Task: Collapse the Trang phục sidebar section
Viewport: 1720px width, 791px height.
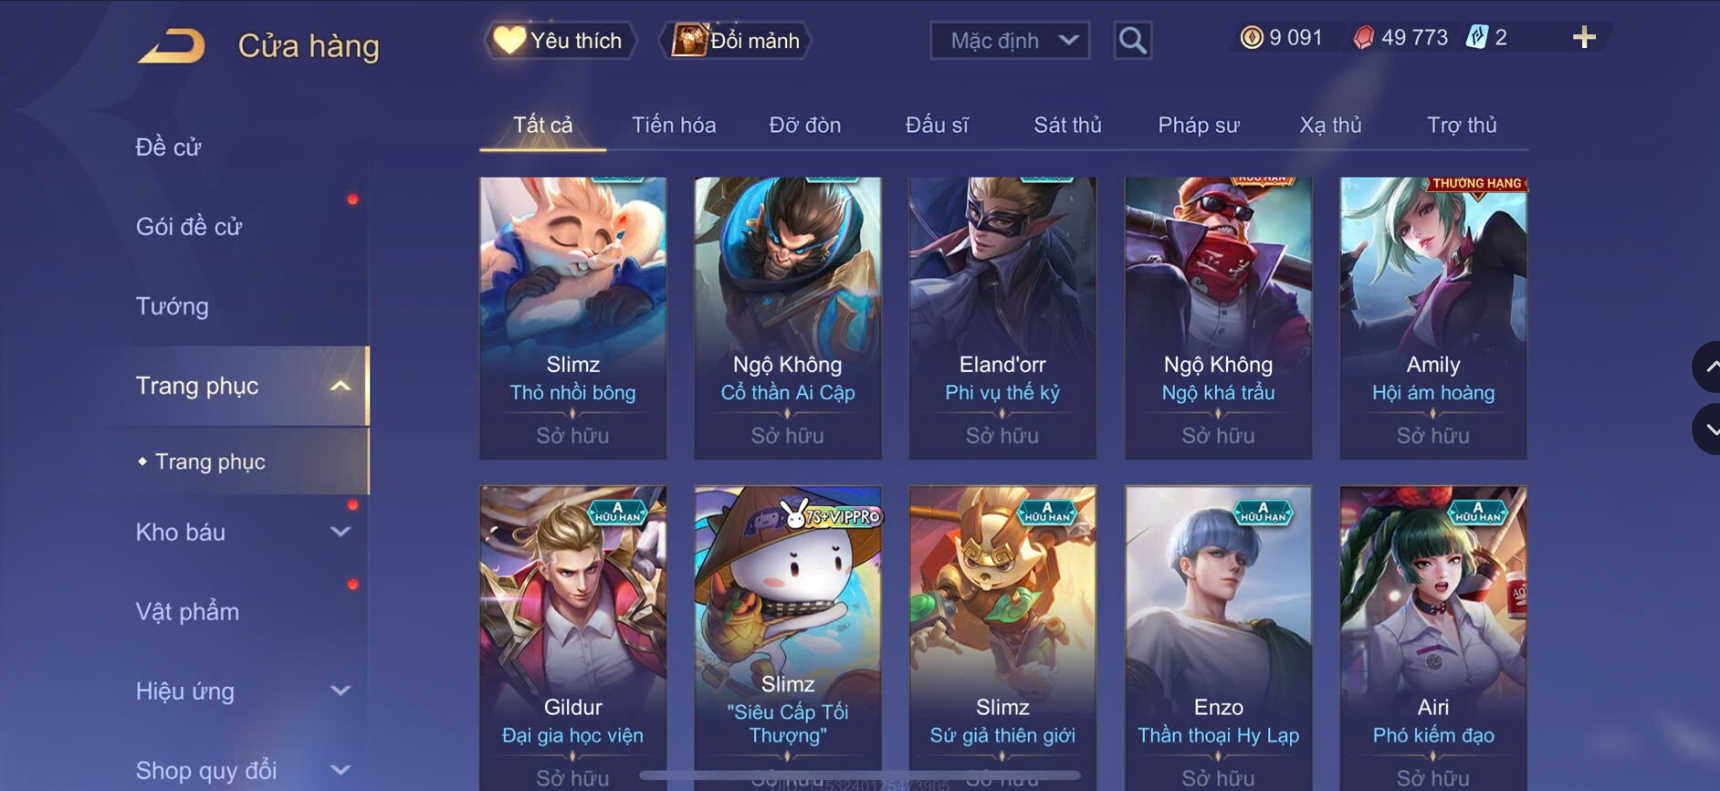Action: click(340, 386)
